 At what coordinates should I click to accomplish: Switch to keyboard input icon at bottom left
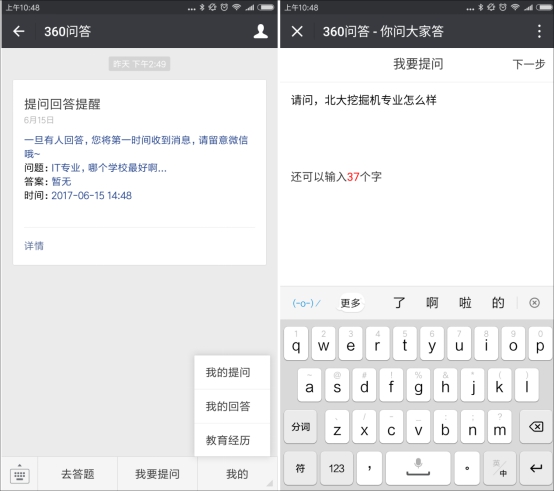19,474
